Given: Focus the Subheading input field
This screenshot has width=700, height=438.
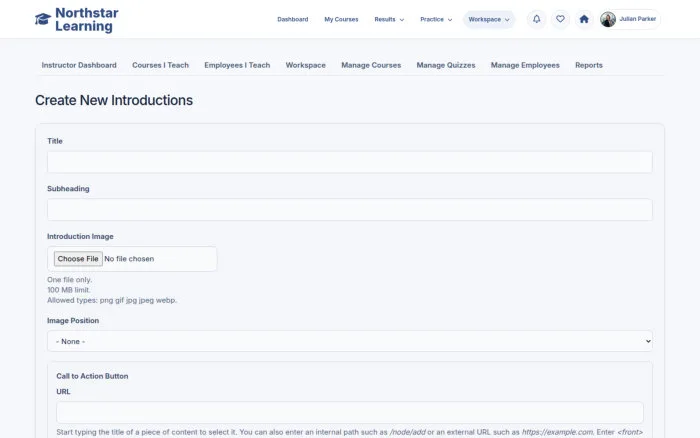Looking at the screenshot, I should [350, 209].
